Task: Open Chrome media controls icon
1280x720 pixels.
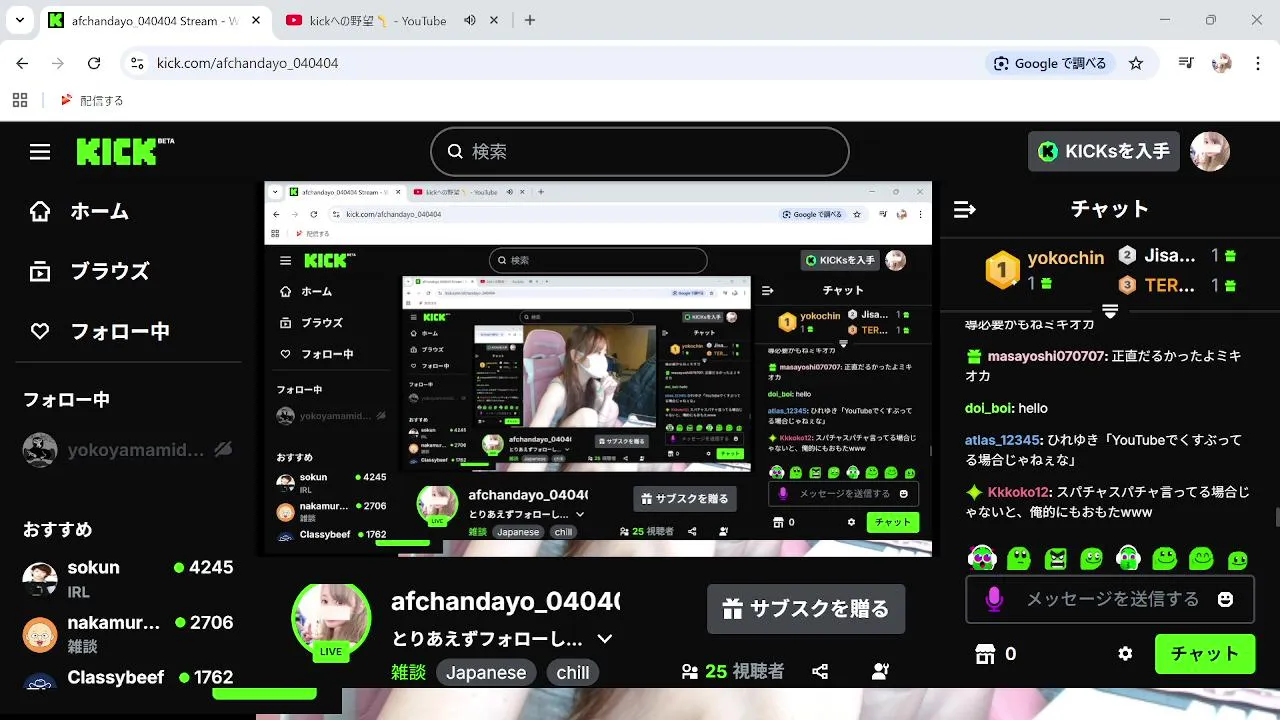Action: tap(1186, 63)
